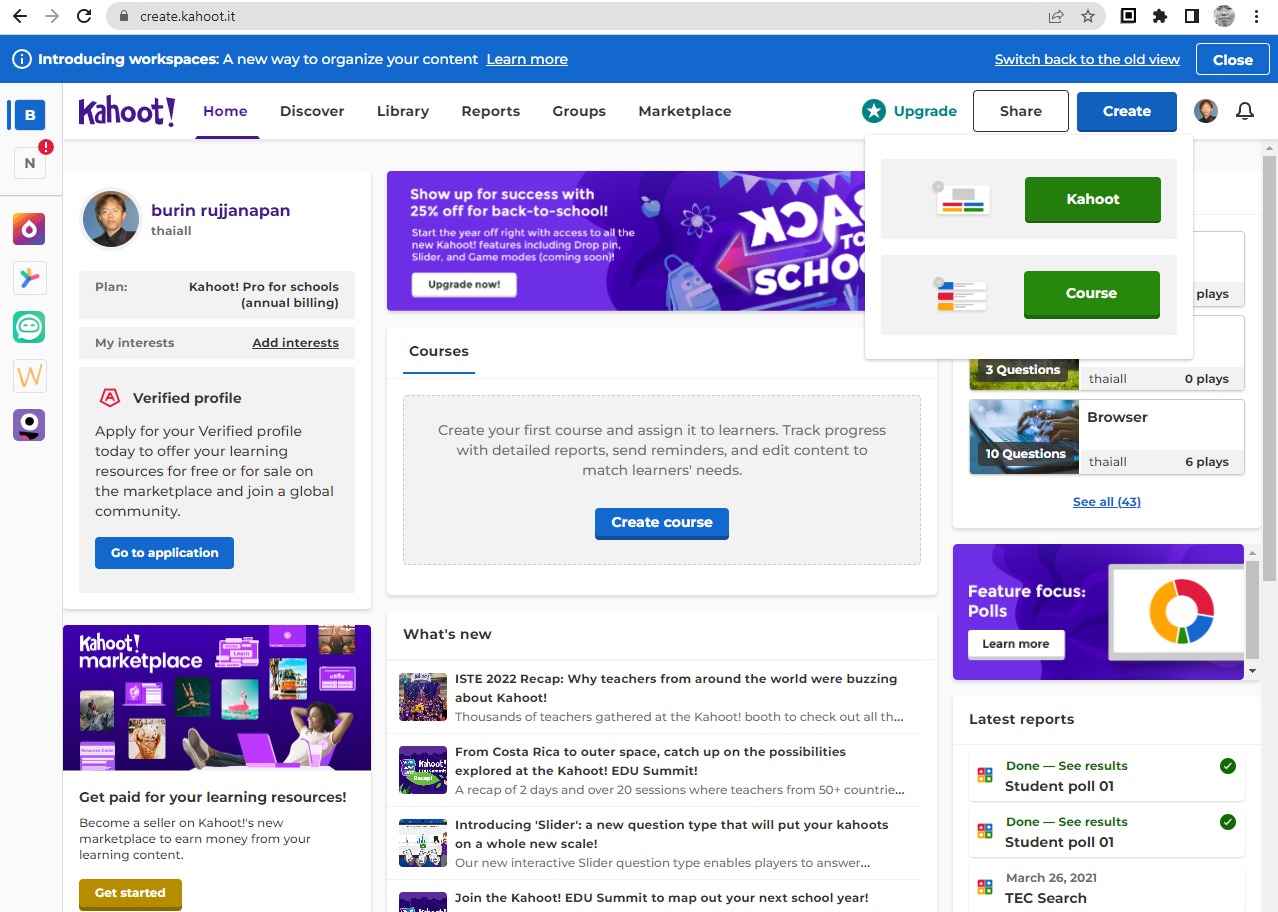This screenshot has width=1278, height=912.
Task: Open the green chat-face app icon
Action: (29, 327)
